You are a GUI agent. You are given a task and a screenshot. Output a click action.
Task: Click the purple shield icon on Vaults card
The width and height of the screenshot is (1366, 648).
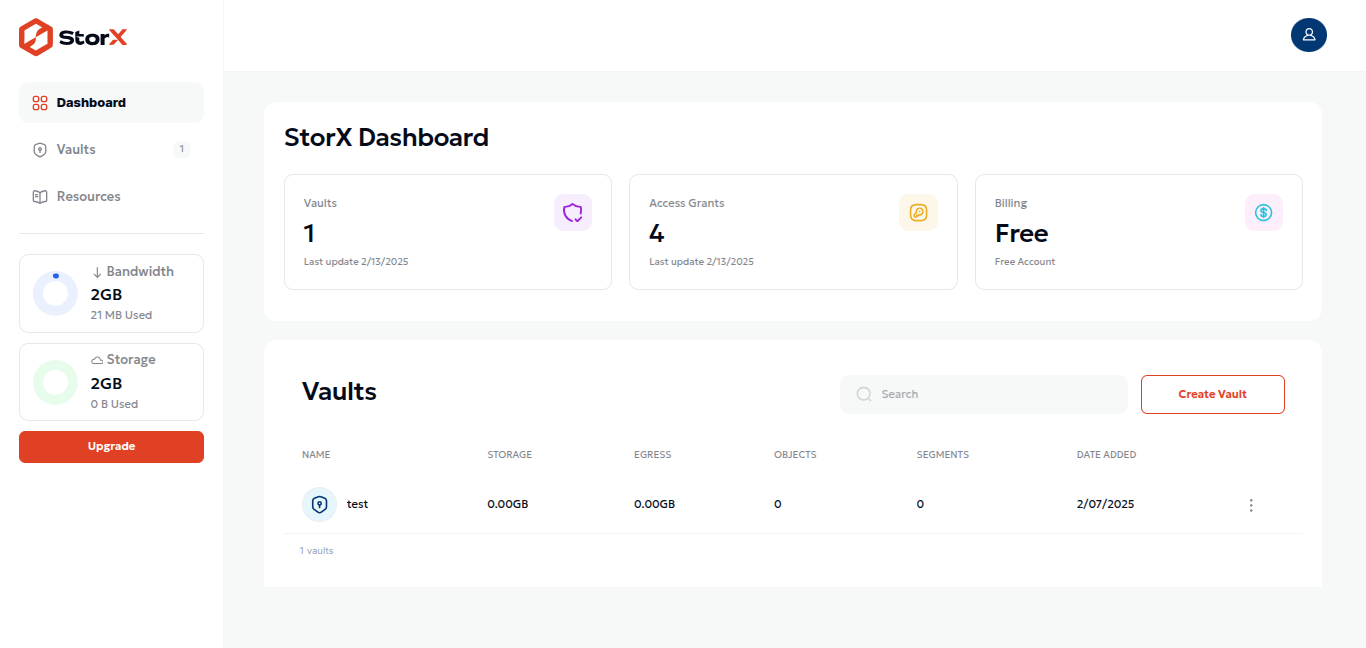pos(573,212)
